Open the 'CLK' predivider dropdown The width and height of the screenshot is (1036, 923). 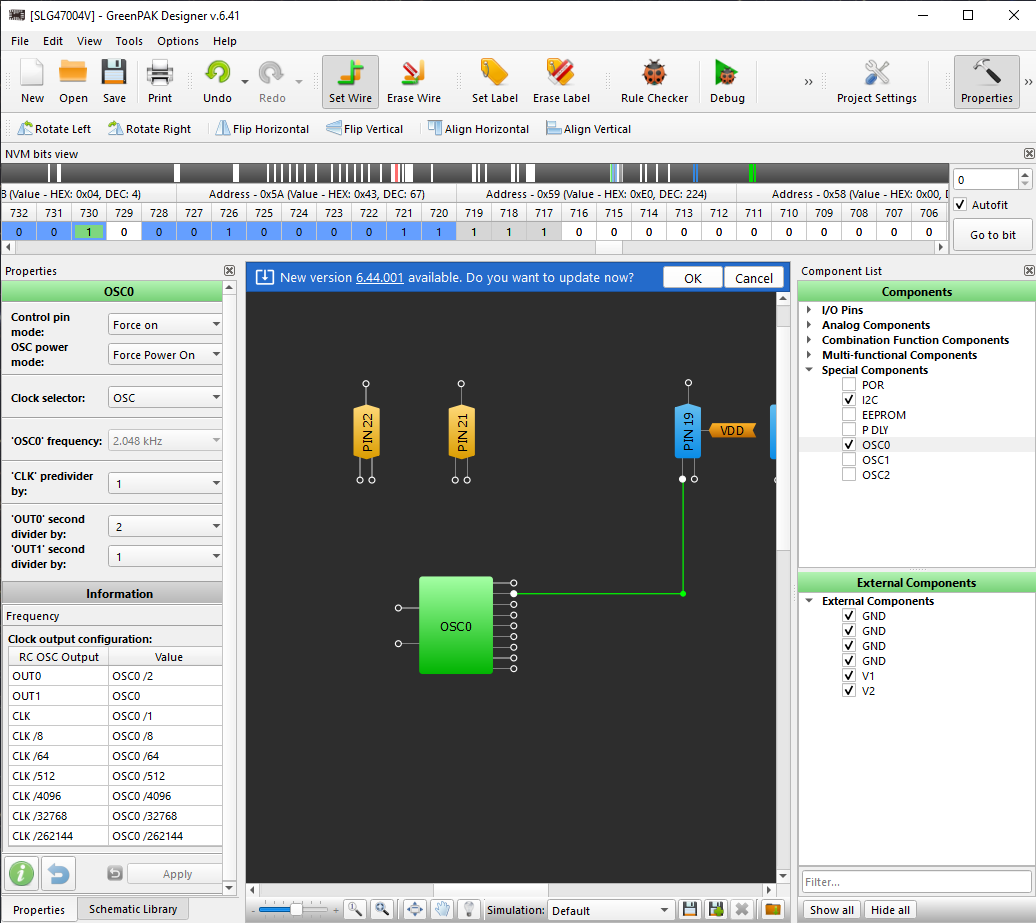tap(165, 484)
